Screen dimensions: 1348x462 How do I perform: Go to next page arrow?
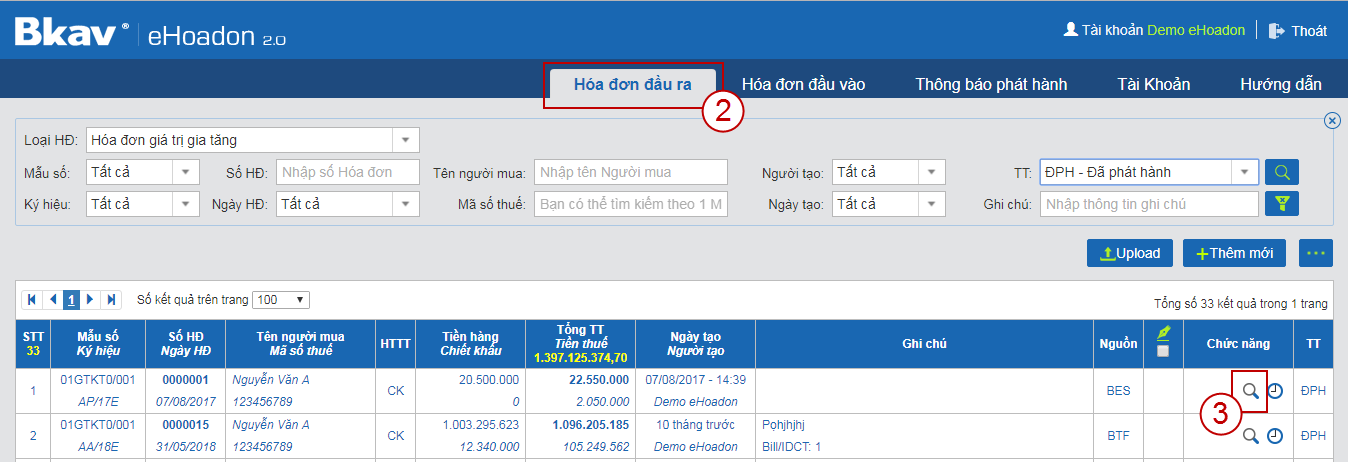(x=91, y=299)
